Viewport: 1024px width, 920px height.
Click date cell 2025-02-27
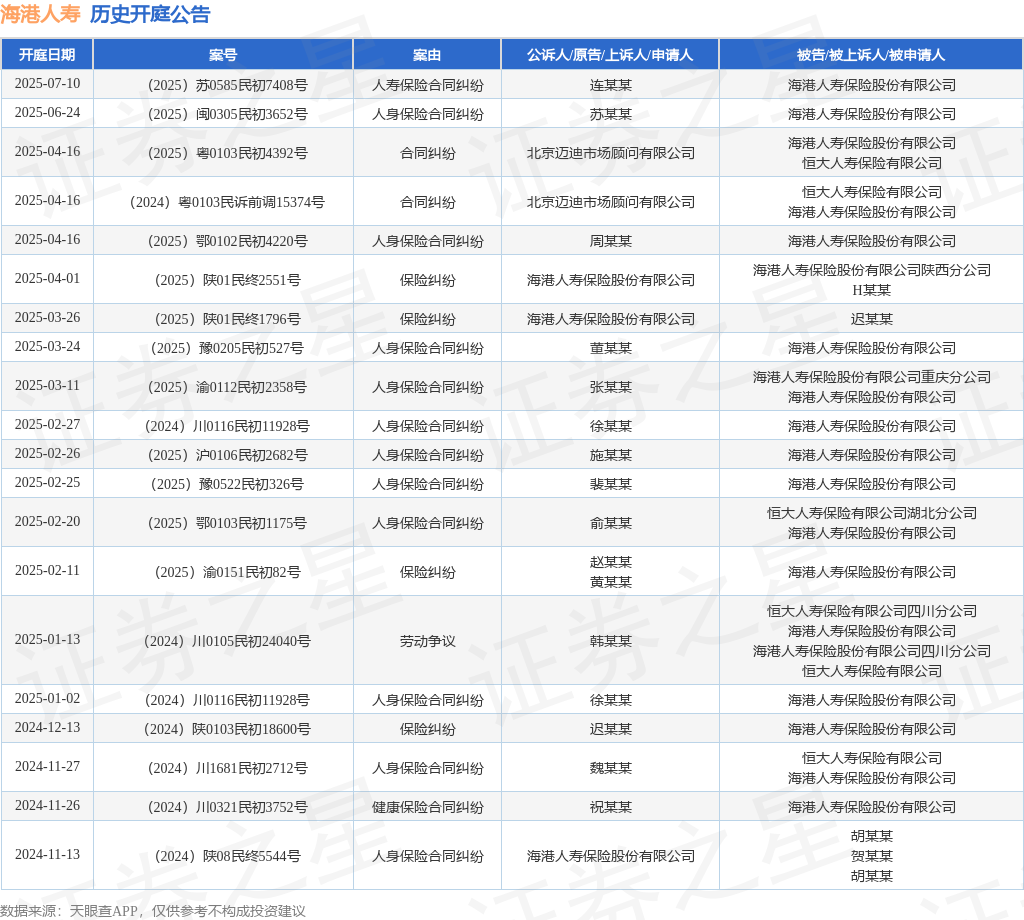click(48, 424)
